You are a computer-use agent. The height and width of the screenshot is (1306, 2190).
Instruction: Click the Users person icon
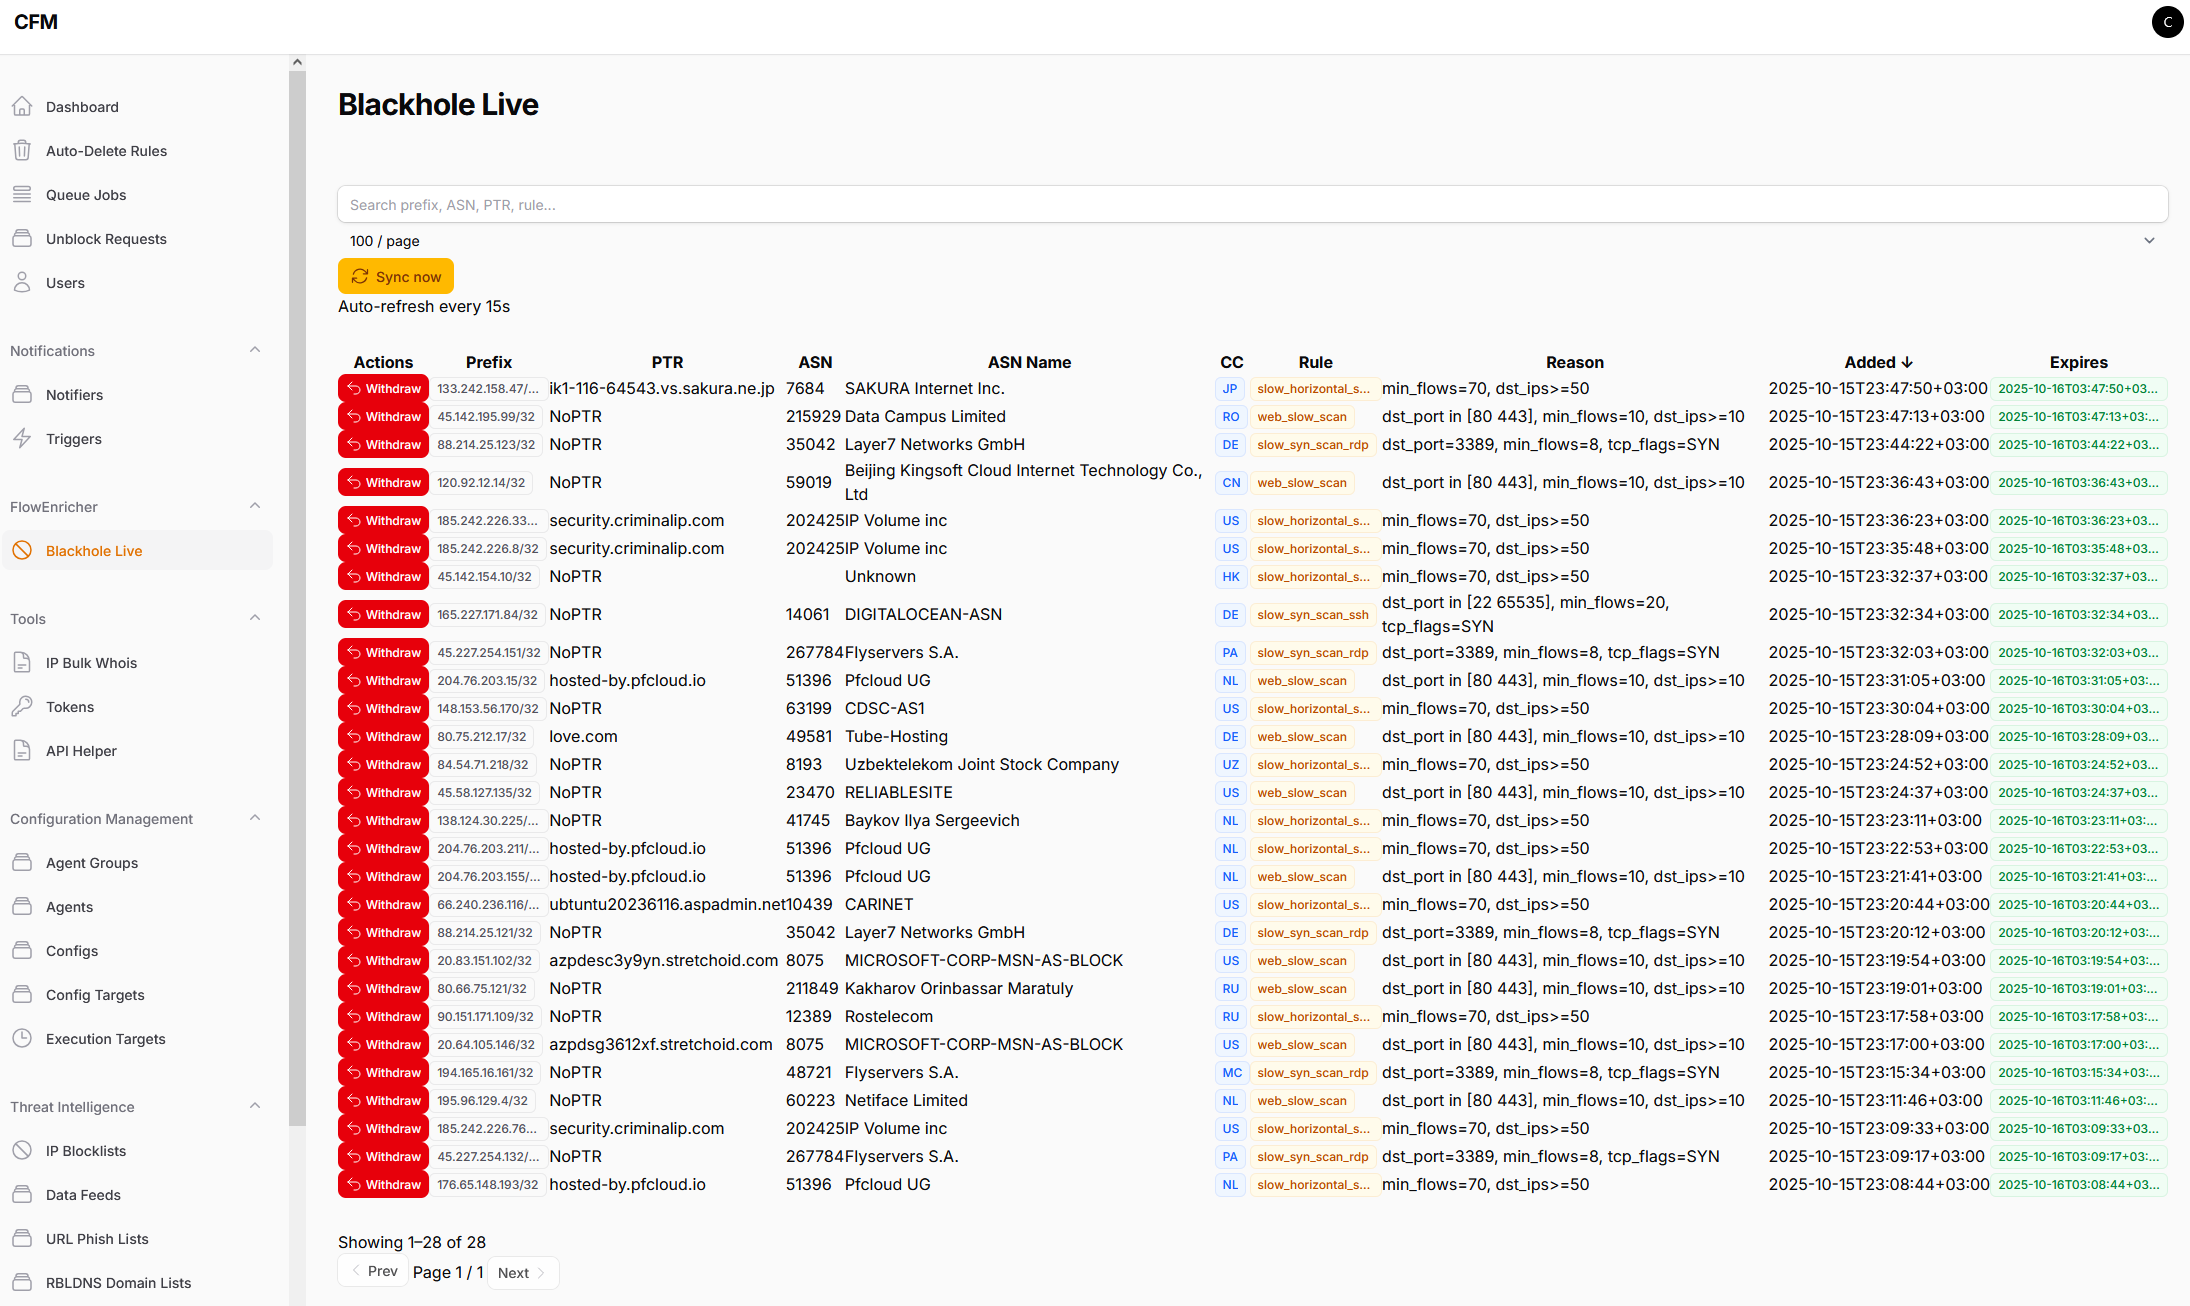pyautogui.click(x=22, y=283)
